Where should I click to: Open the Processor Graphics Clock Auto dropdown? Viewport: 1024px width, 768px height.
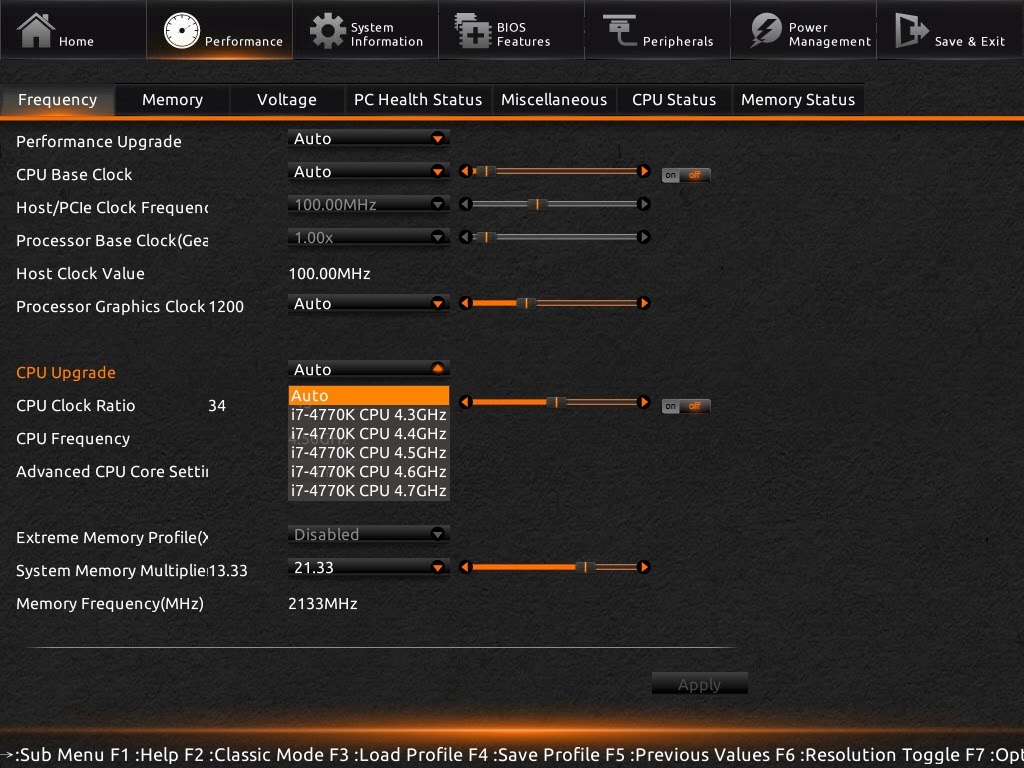point(368,303)
